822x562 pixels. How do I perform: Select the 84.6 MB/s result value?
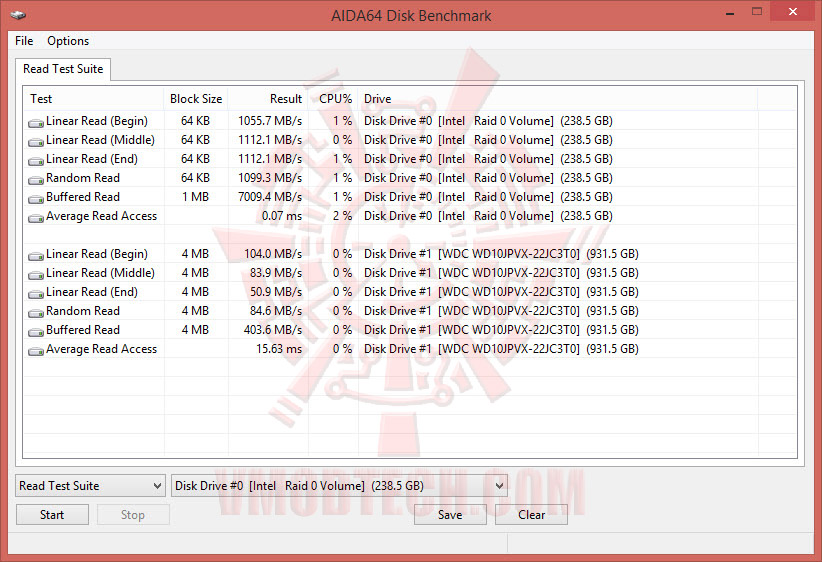[x=276, y=311]
